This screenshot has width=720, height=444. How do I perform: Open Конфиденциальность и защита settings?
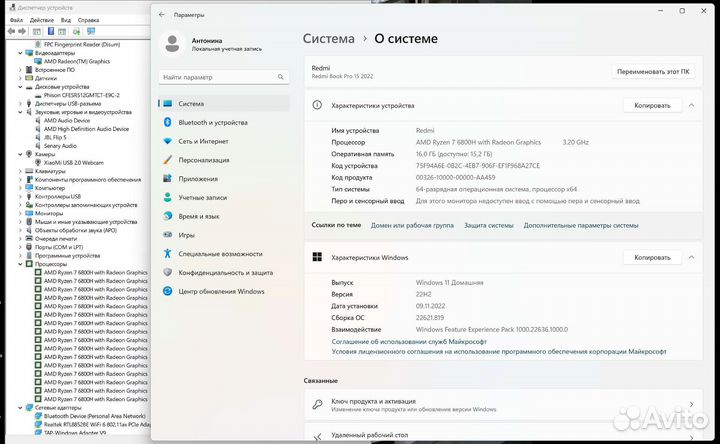tap(224, 273)
